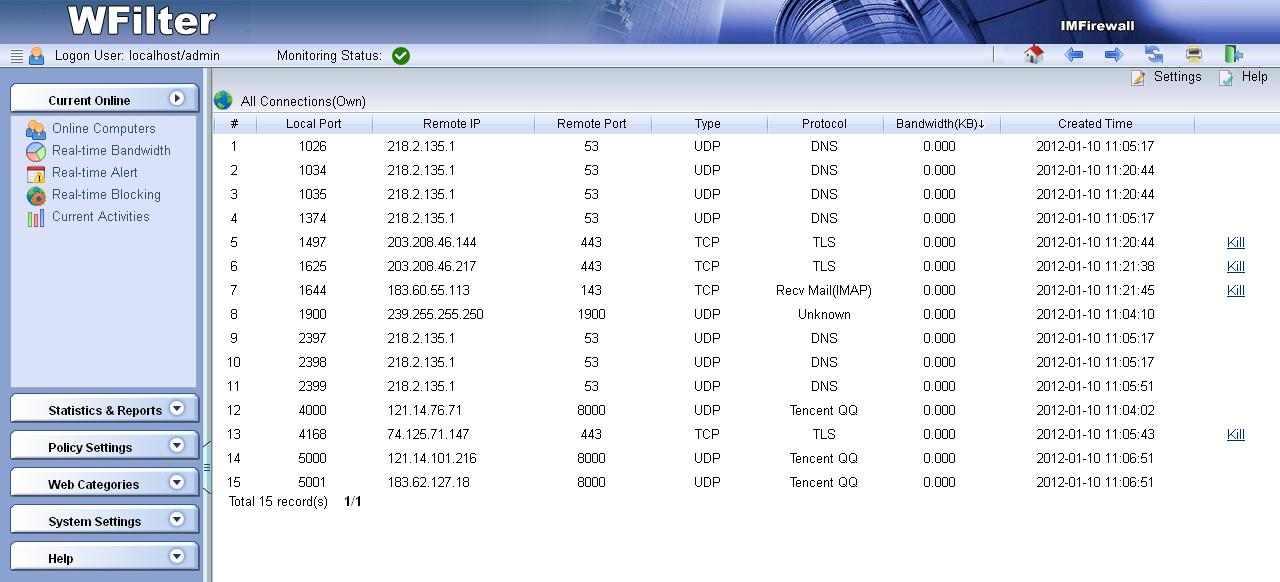Viewport: 1280px width, 582px height.
Task: Kill the IMAP connection to 183.60.55.113
Action: tap(1236, 291)
